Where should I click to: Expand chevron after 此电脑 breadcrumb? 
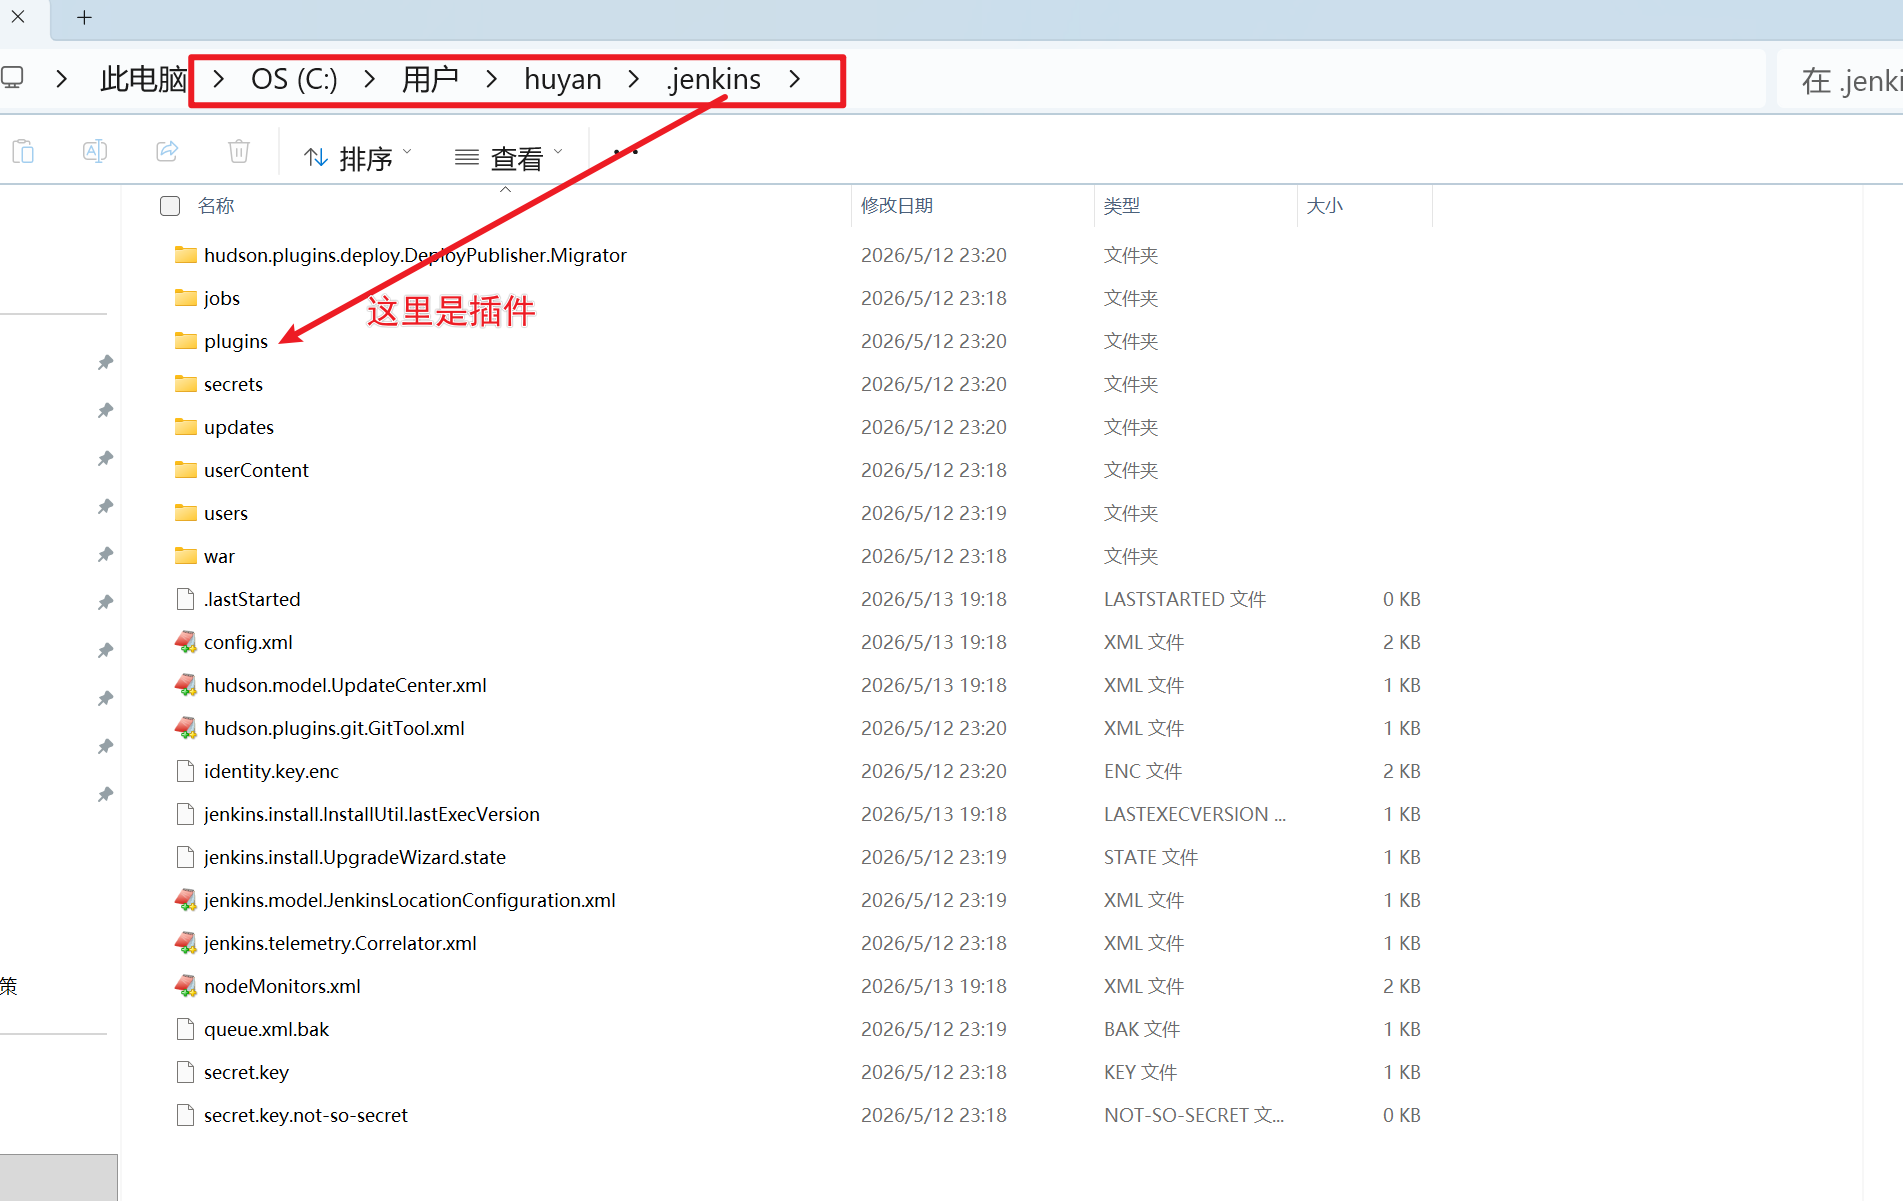(218, 79)
